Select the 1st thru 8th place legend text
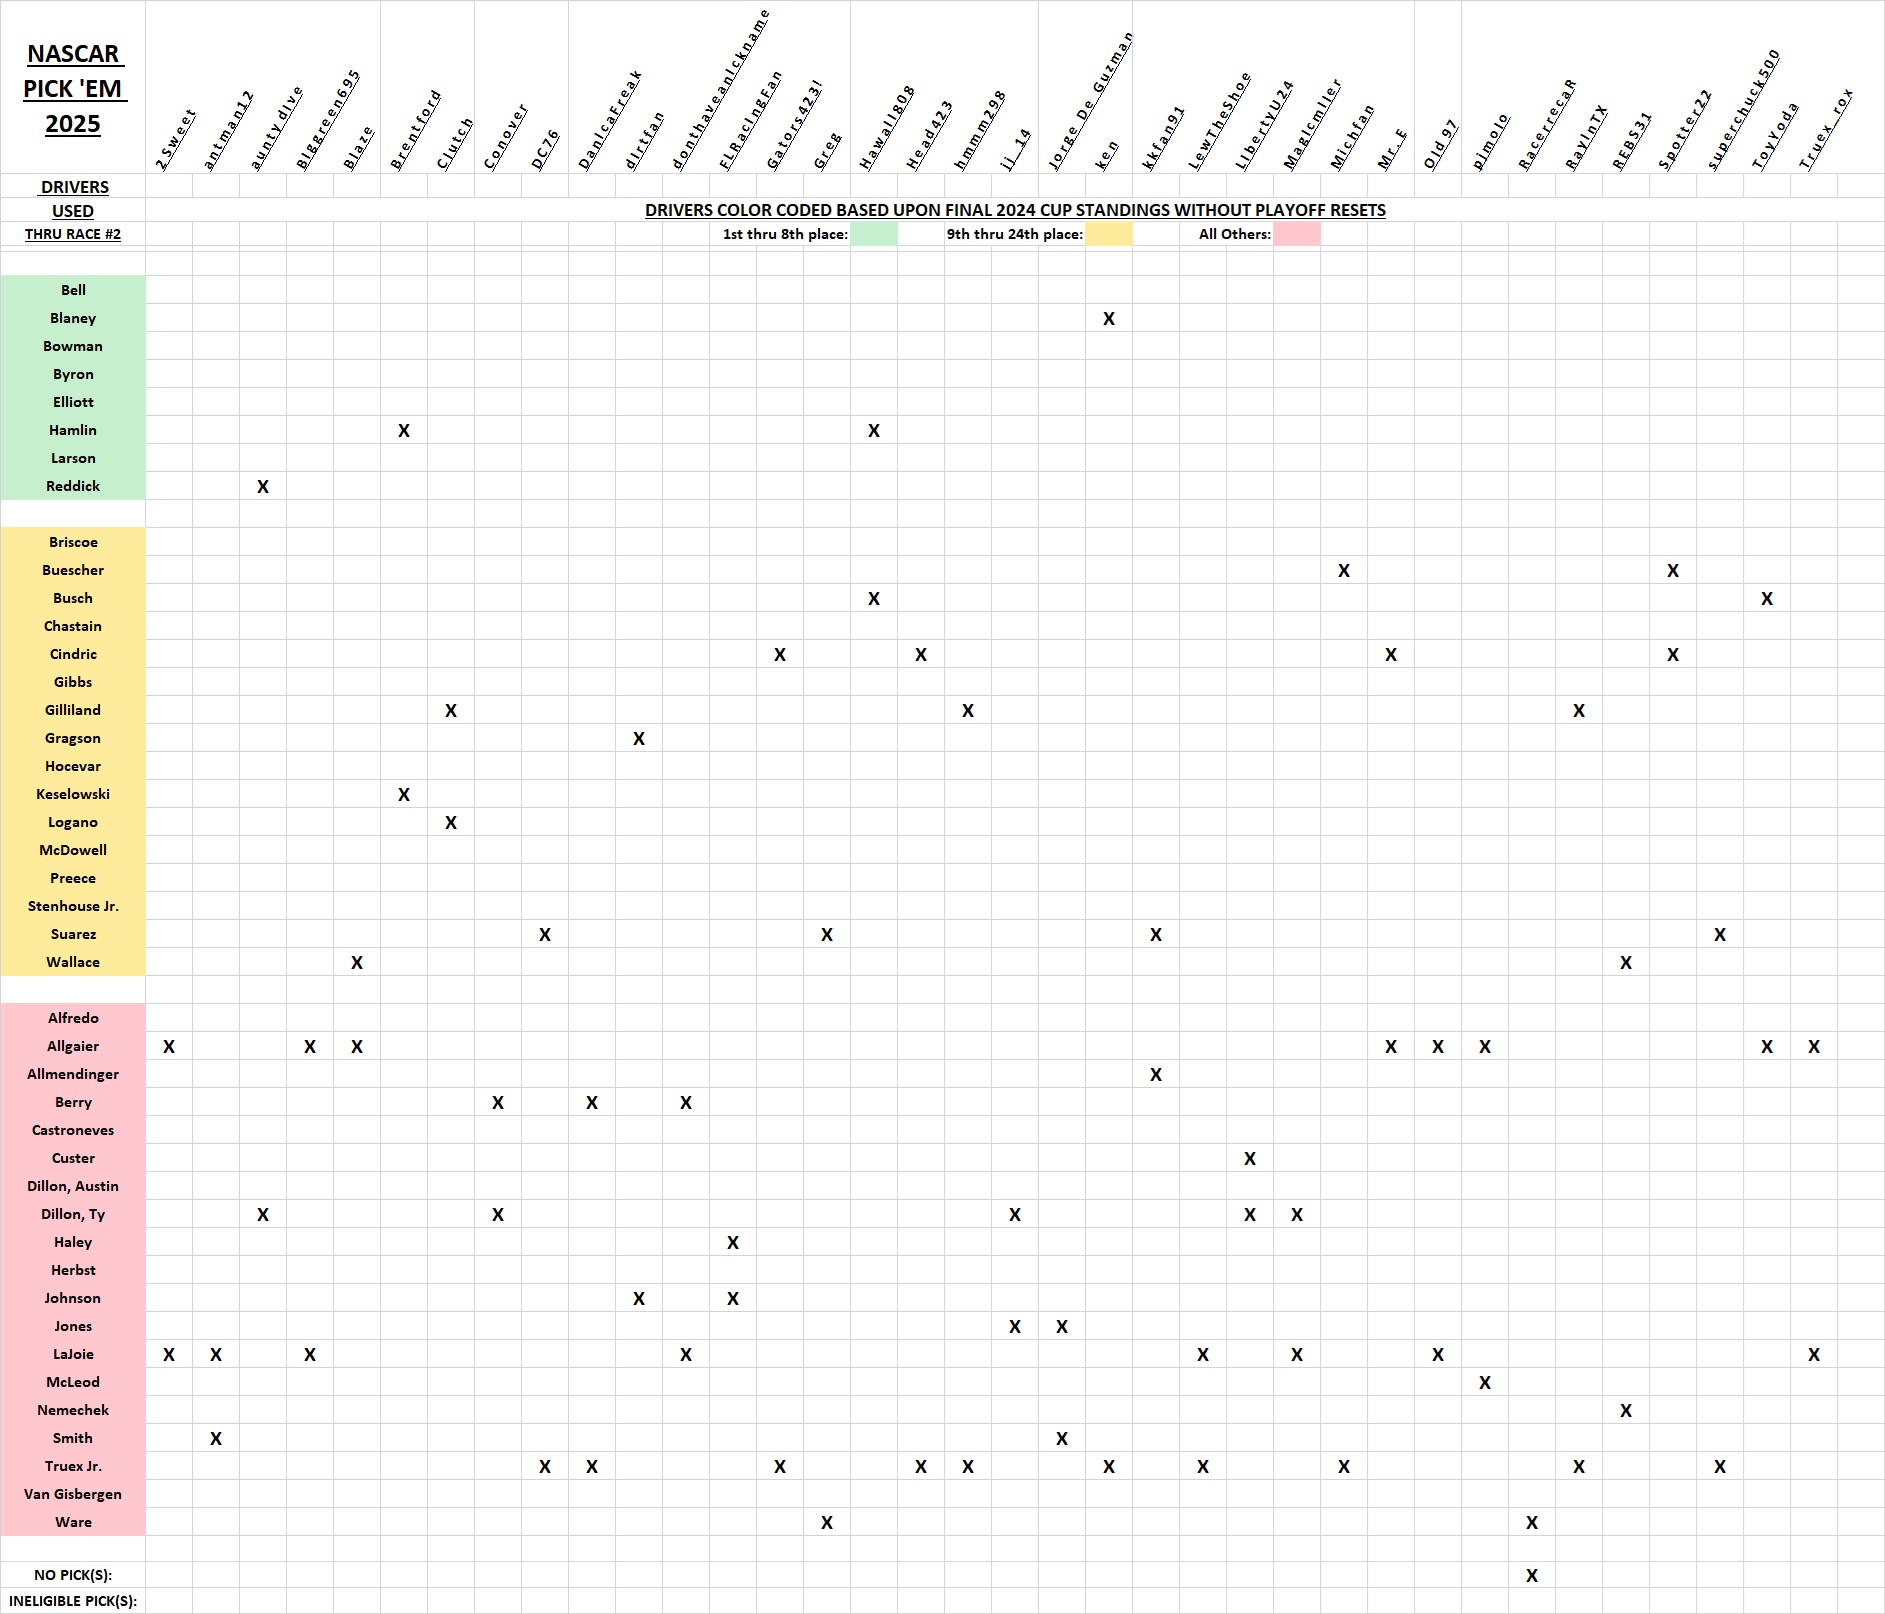Viewport: 1885px width, 1614px height. [x=785, y=234]
